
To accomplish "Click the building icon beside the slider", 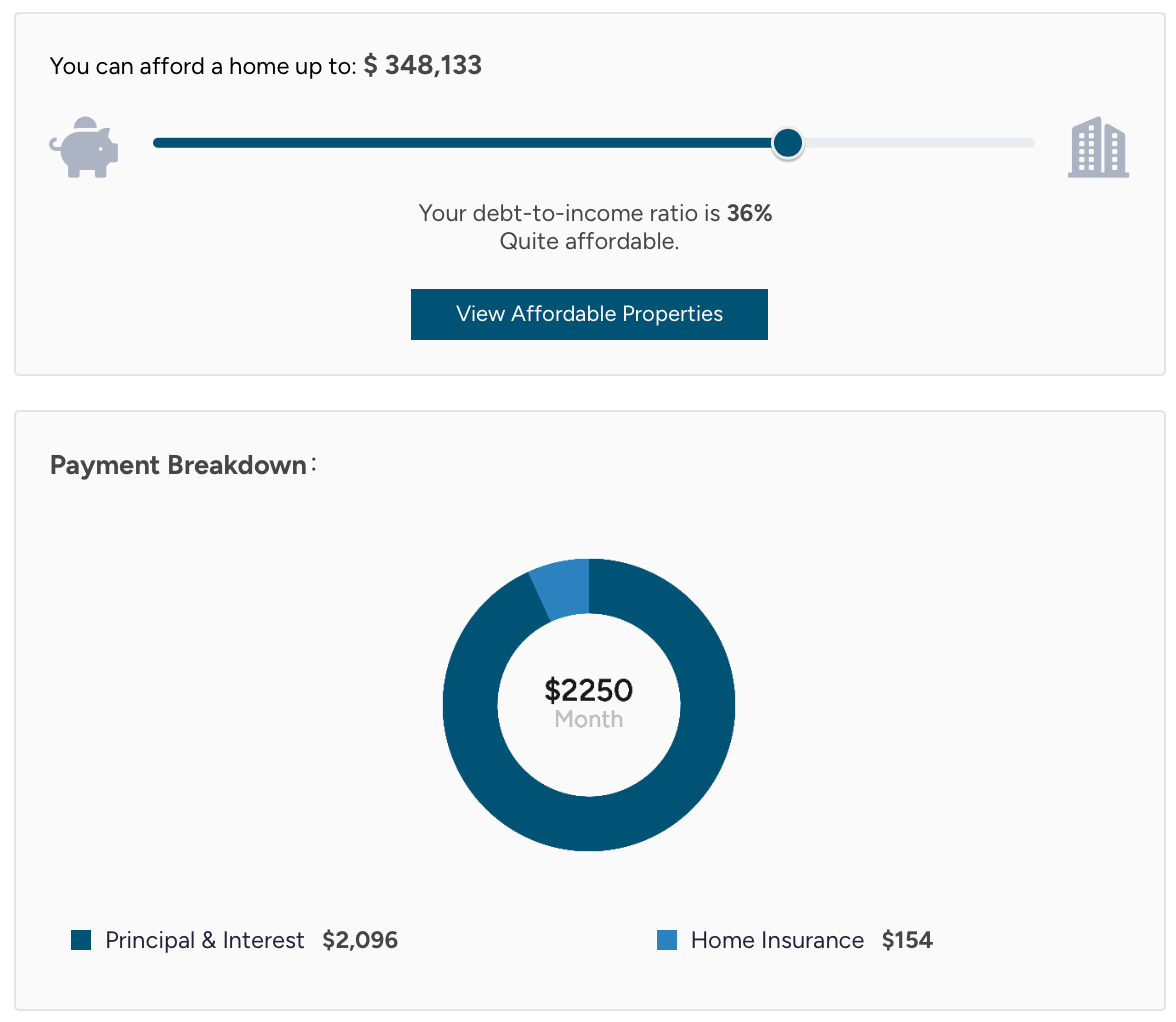I will 1098,148.
